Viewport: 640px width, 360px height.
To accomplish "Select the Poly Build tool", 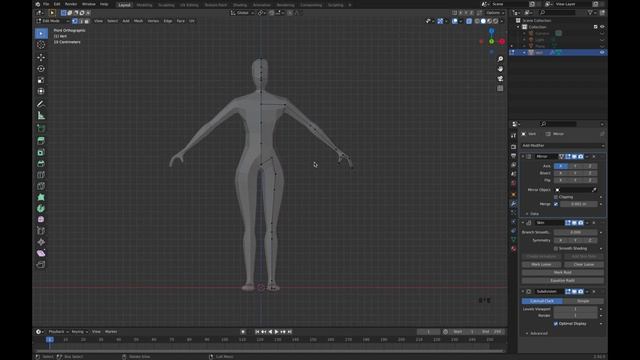I will tap(41, 197).
